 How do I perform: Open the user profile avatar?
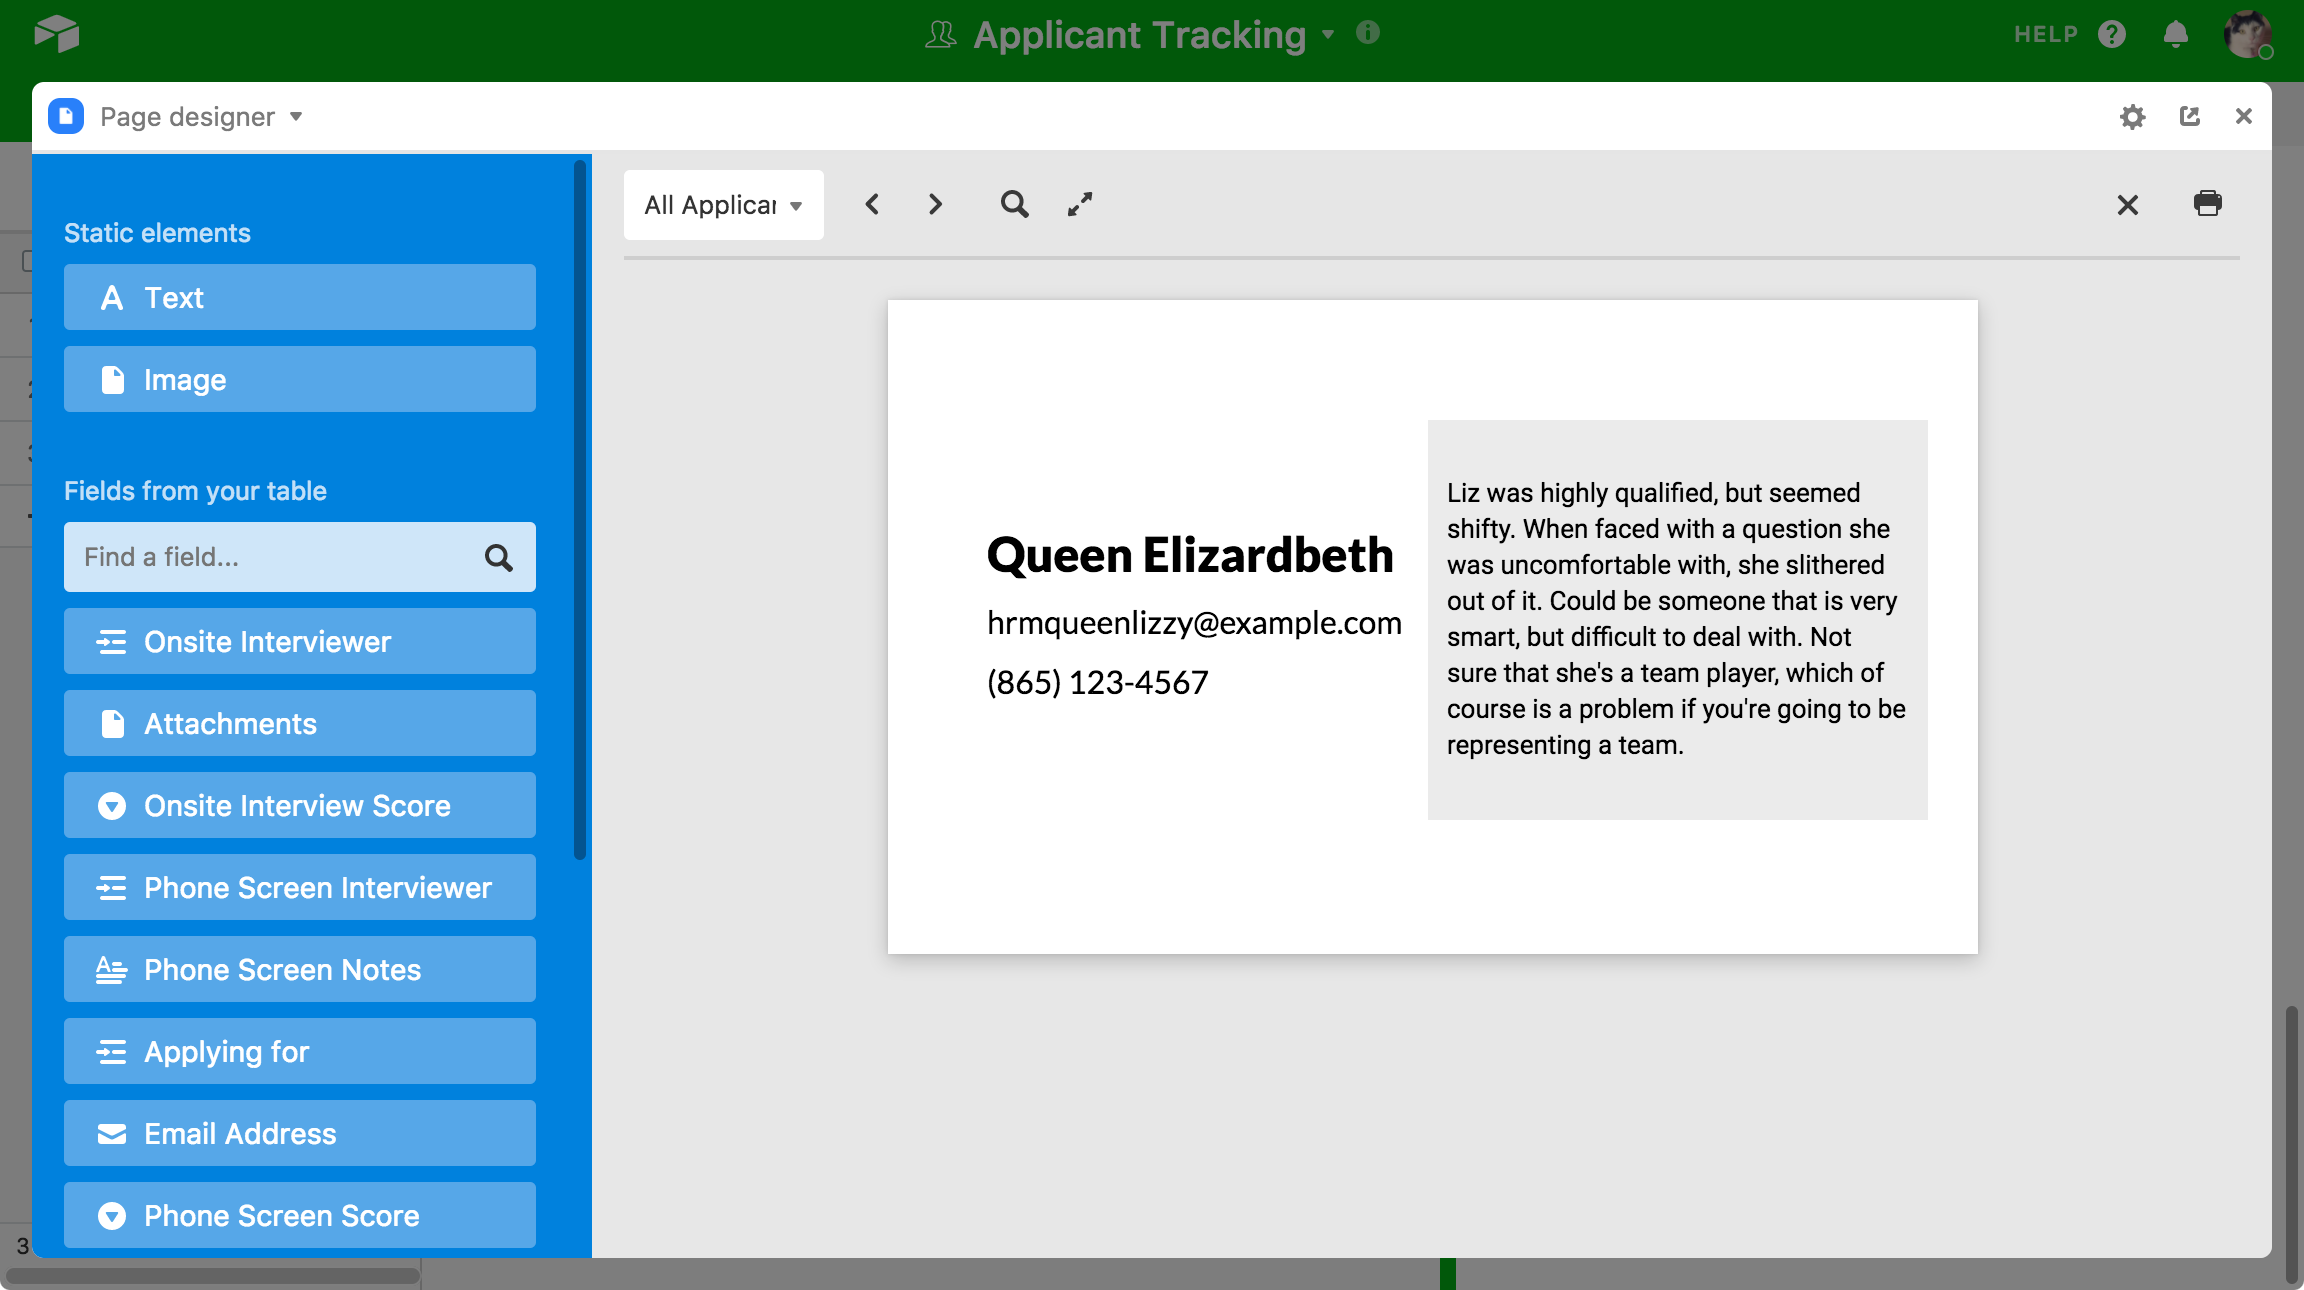pyautogui.click(x=2248, y=34)
